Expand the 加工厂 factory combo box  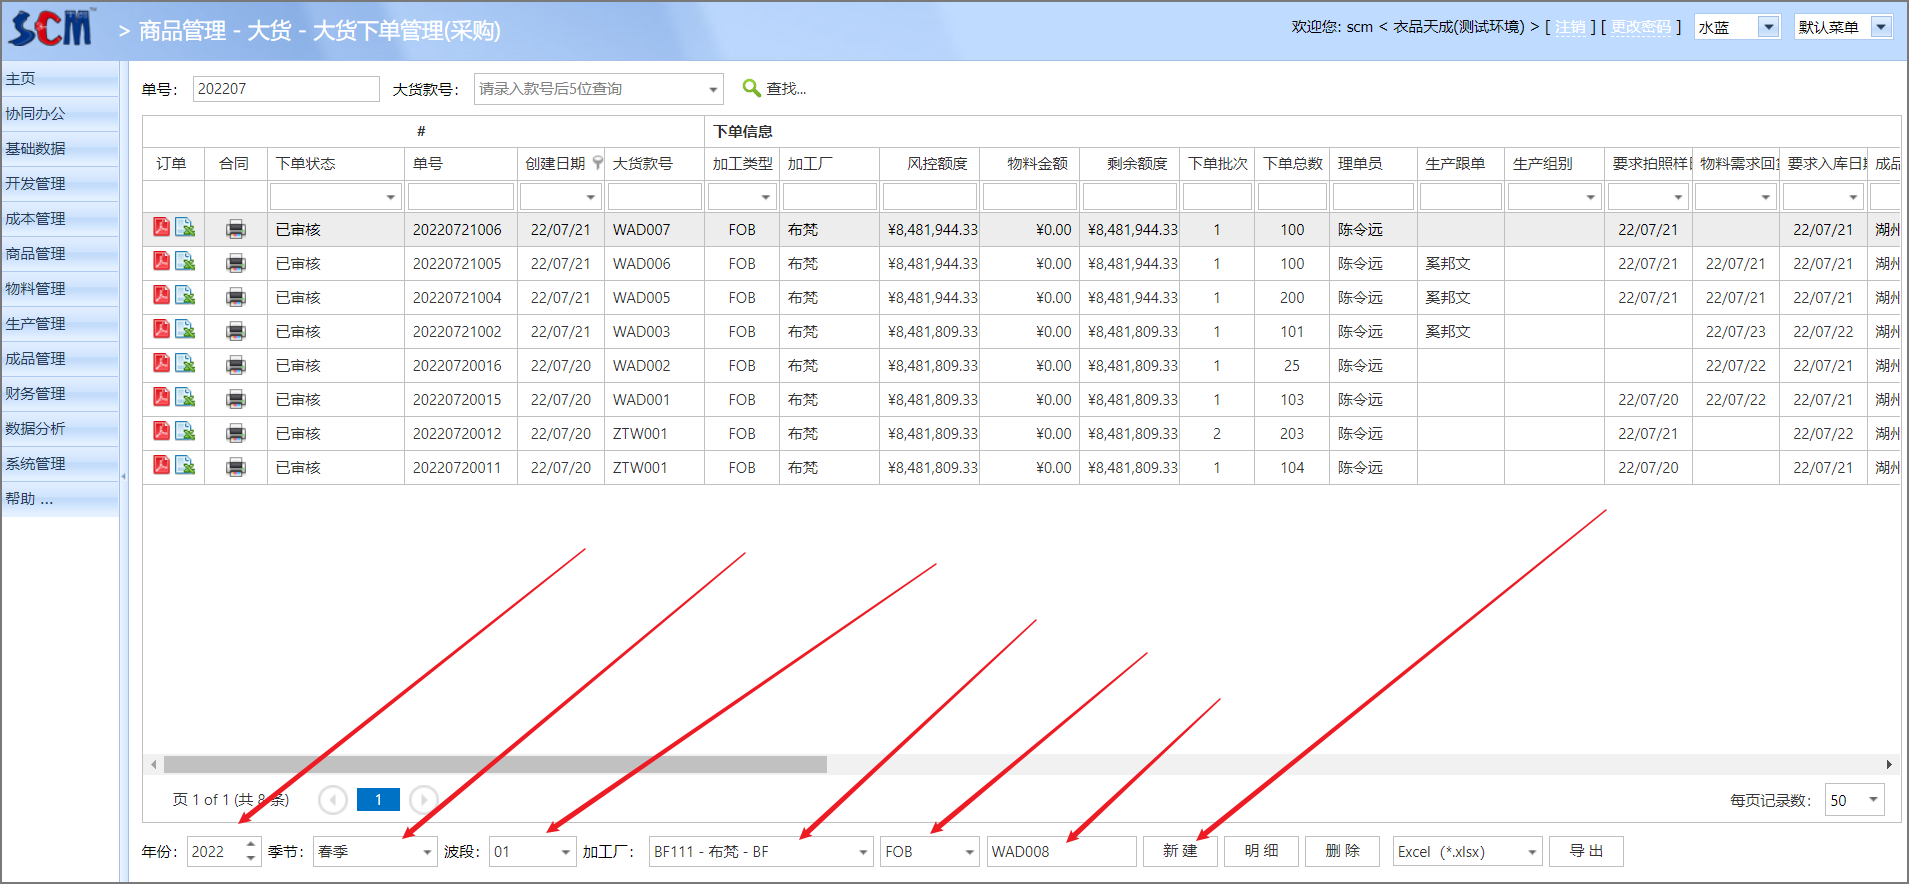pos(863,852)
